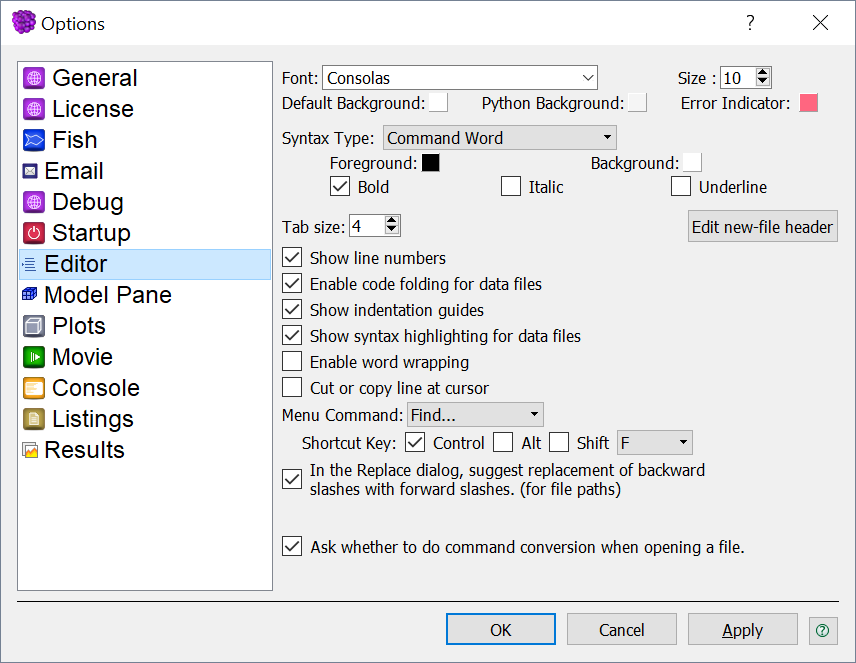Enable the Underline checkbox
856x663 pixels.
(x=681, y=186)
